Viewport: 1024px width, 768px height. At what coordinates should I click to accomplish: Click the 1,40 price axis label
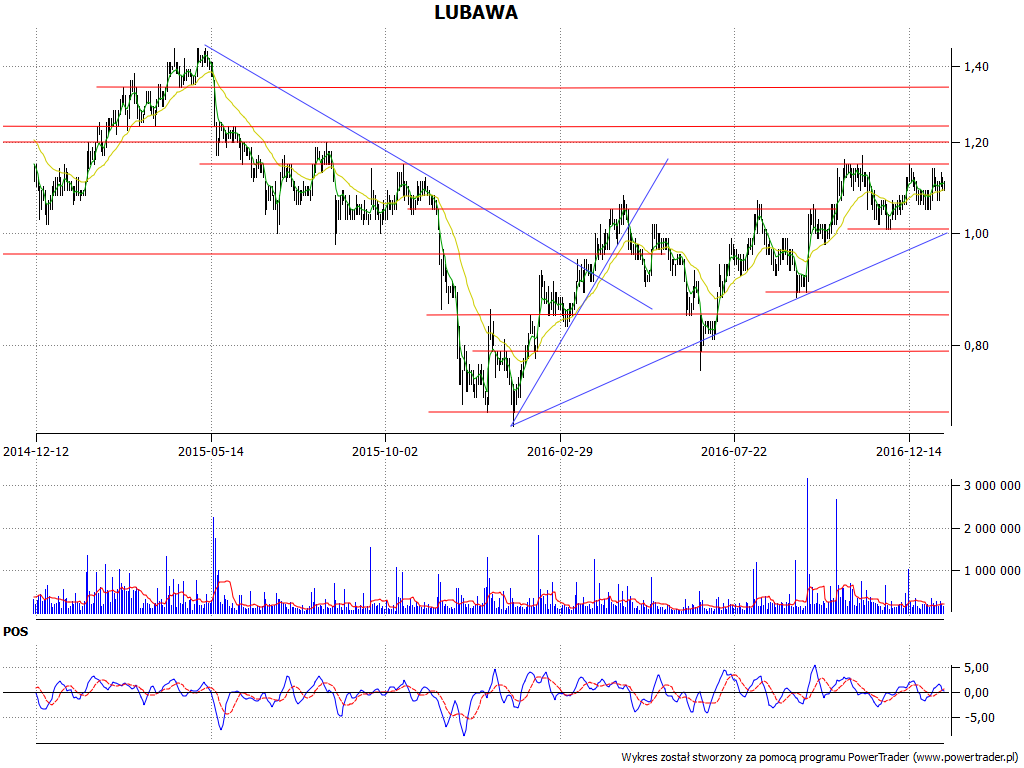click(976, 67)
